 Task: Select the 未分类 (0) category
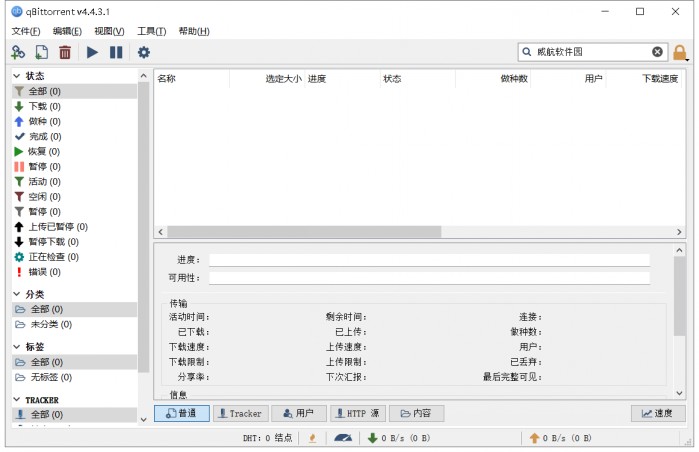[x=74, y=324]
